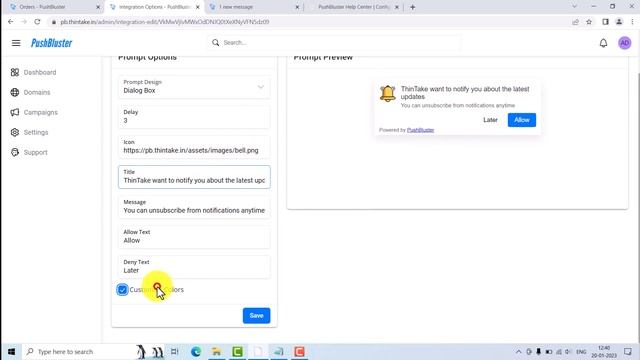Bookmark this page with the star icon
The height and width of the screenshot is (360, 640).
pos(589,22)
